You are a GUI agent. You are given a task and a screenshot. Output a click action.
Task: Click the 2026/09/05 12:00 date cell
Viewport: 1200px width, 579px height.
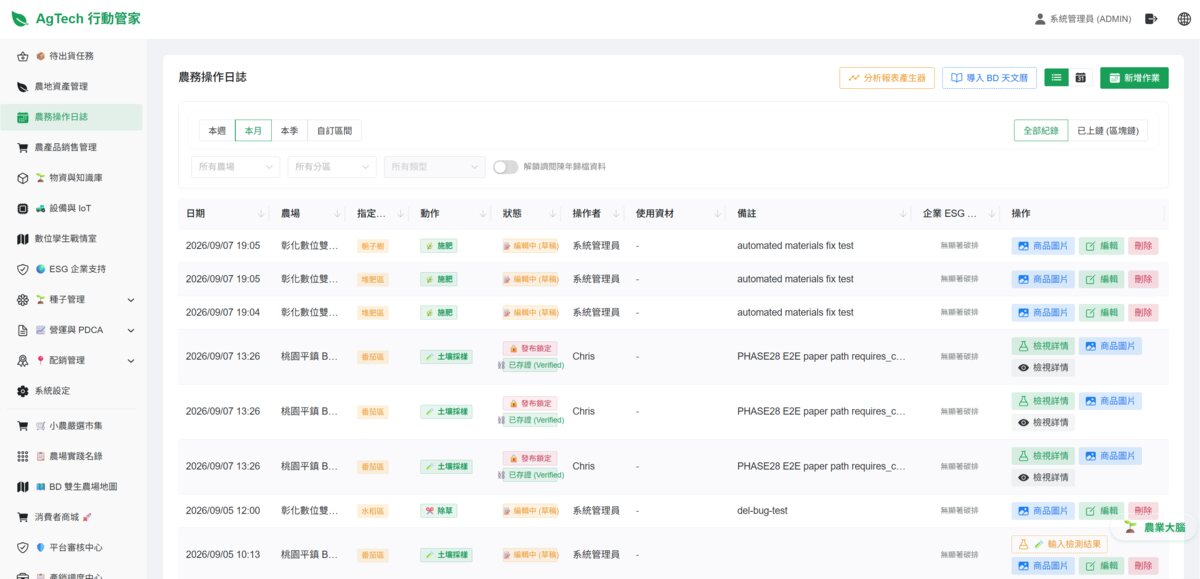[x=223, y=511]
